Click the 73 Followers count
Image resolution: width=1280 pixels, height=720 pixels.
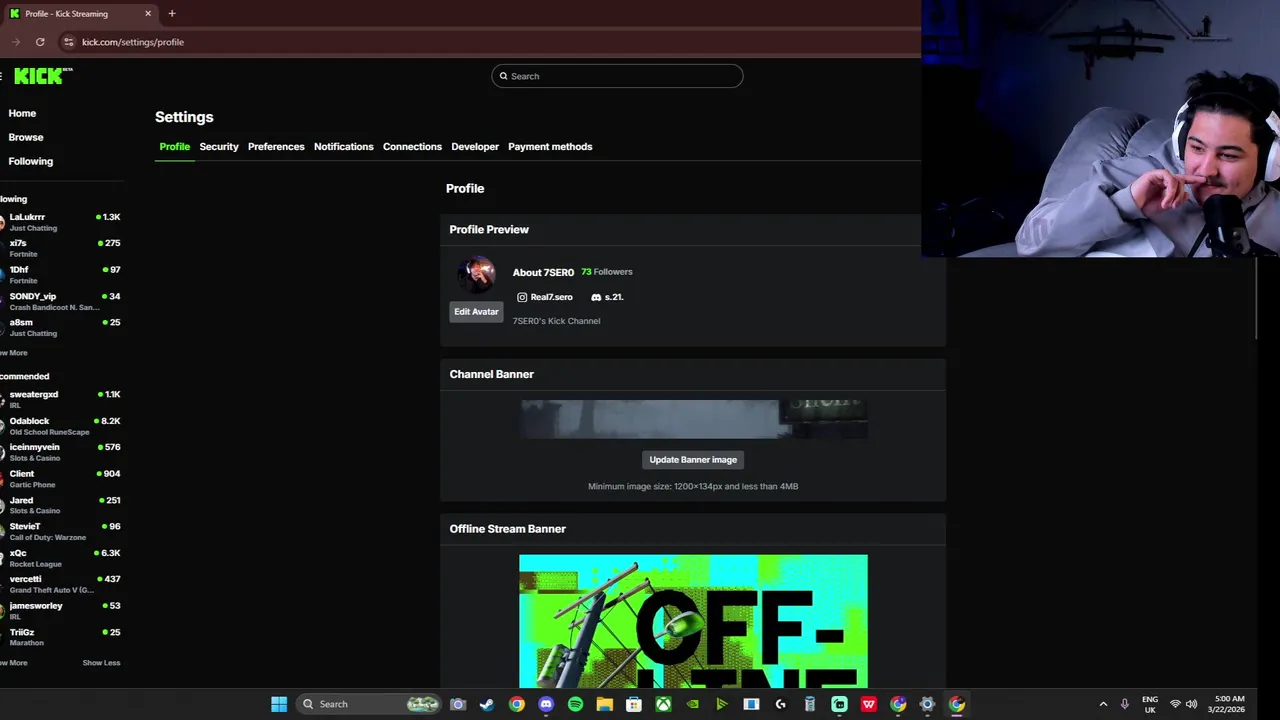(x=607, y=272)
